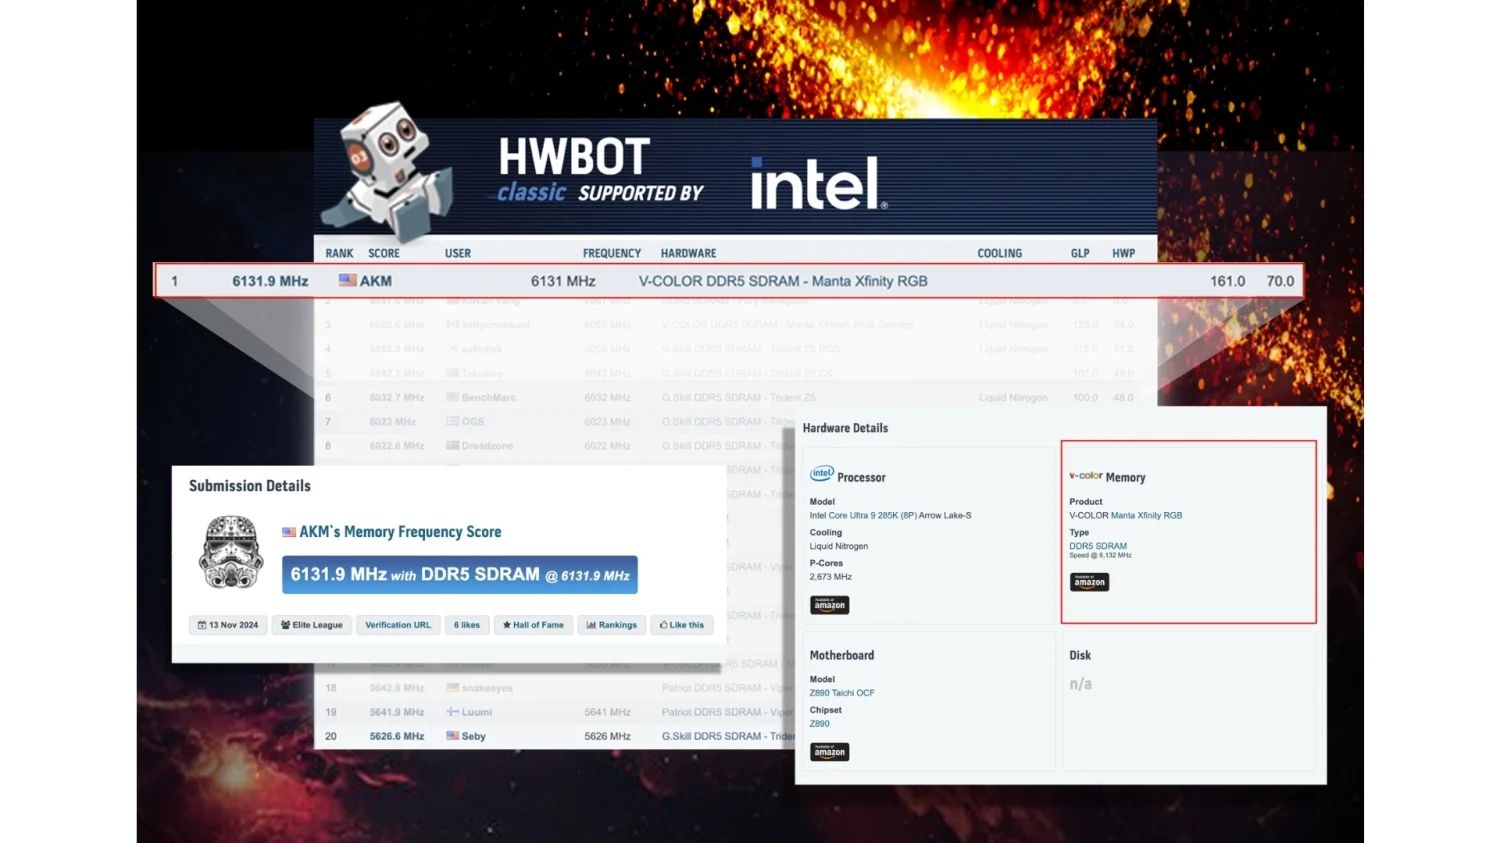This screenshot has width=1500, height=843.
Task: Click the HWP column header
Action: point(1123,253)
